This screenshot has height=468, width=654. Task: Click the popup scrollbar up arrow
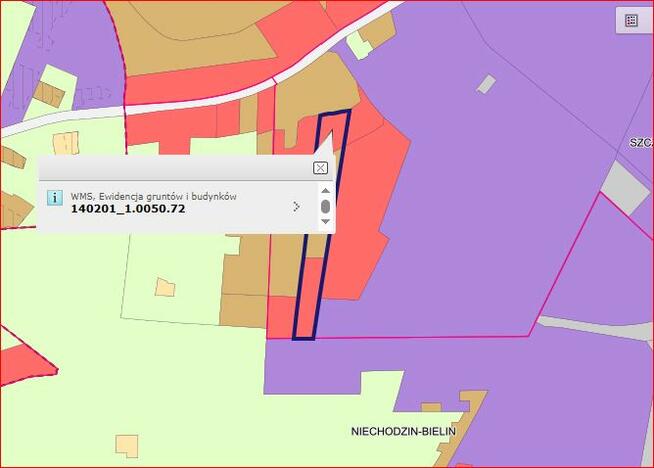click(x=325, y=191)
